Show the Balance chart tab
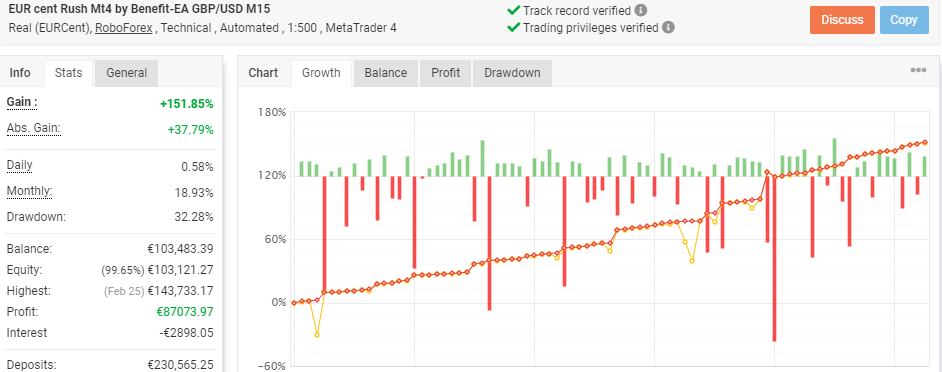 [x=386, y=73]
